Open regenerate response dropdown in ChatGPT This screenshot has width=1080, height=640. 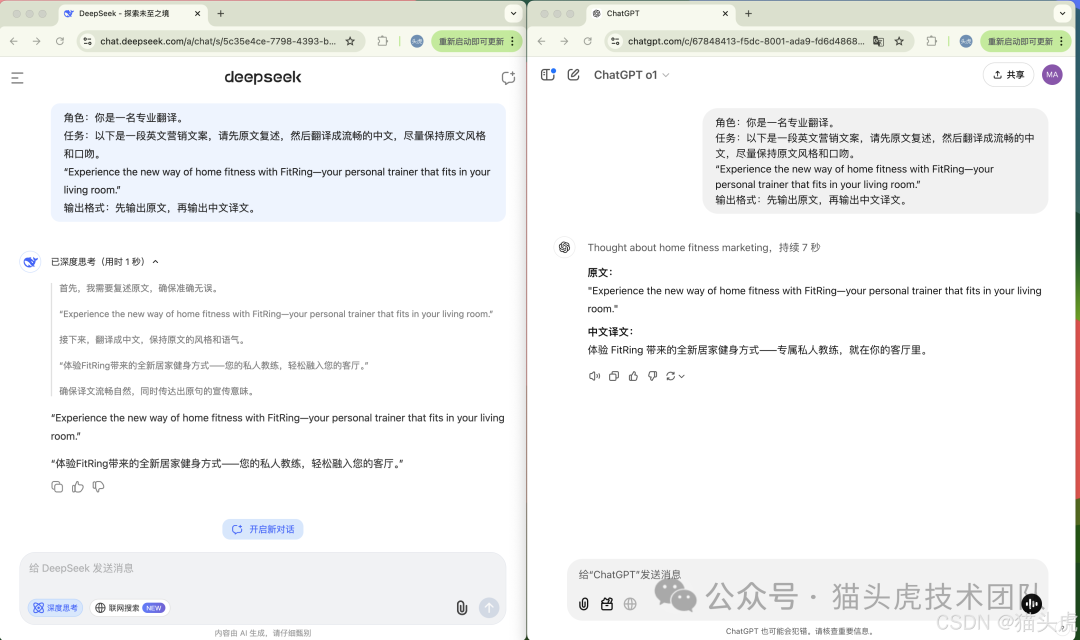[x=675, y=376]
